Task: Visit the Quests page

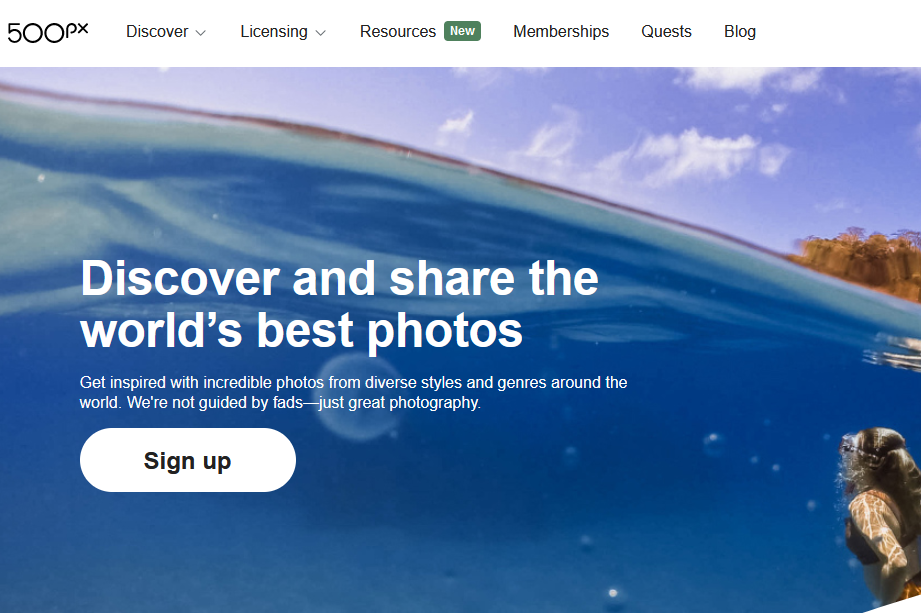Action: pyautogui.click(x=666, y=31)
